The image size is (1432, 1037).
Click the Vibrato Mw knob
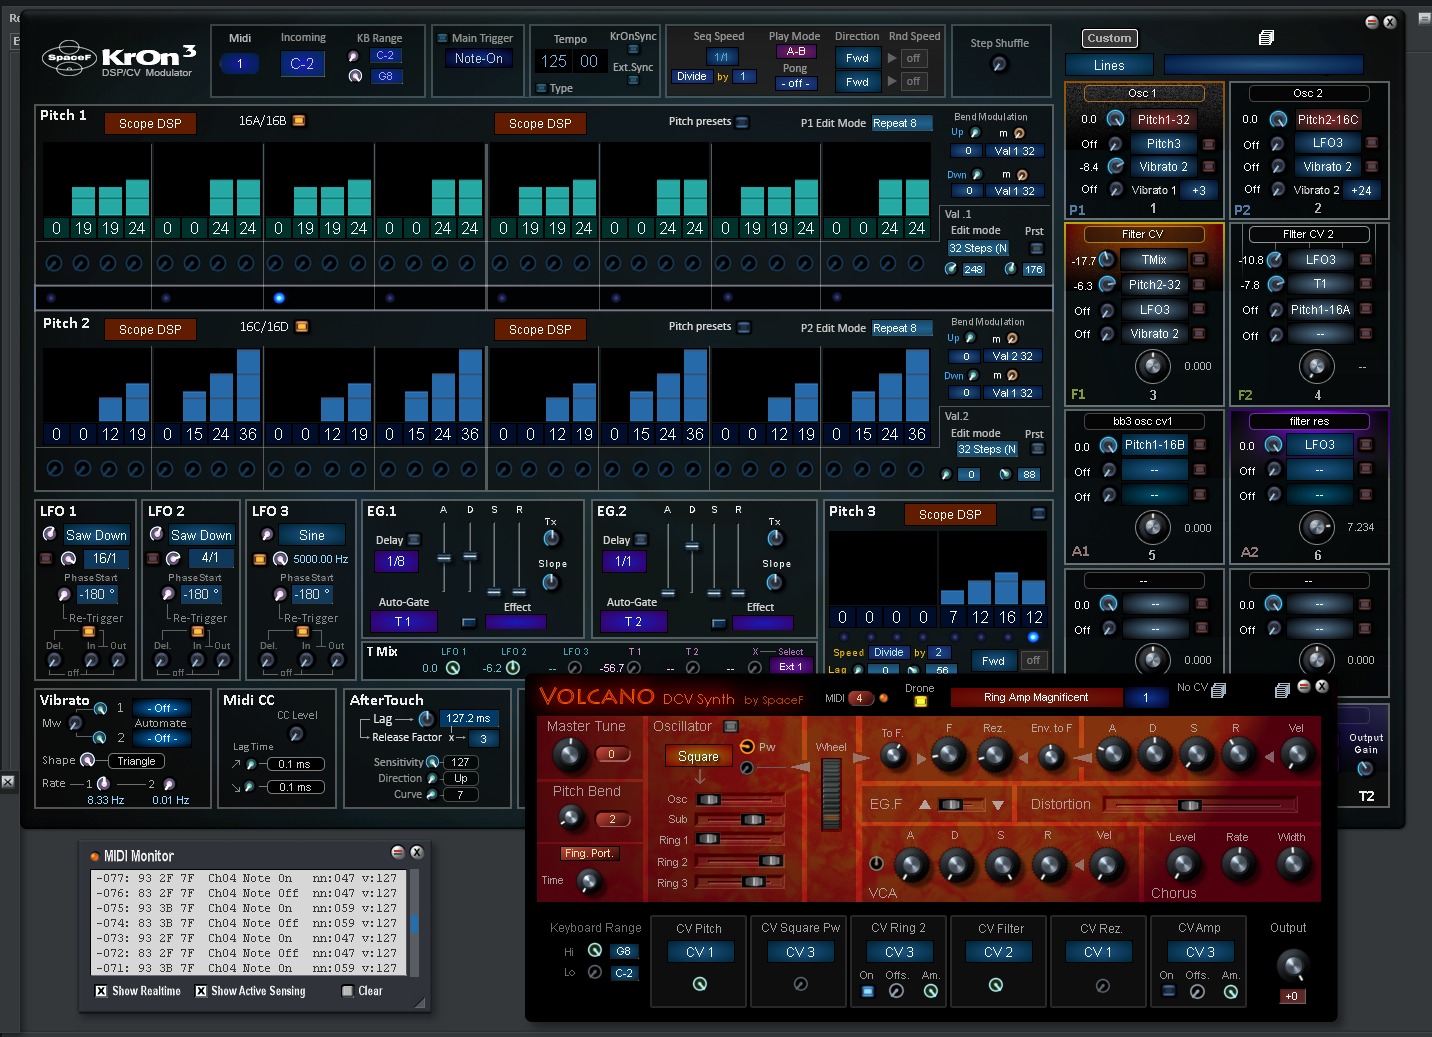pos(75,724)
